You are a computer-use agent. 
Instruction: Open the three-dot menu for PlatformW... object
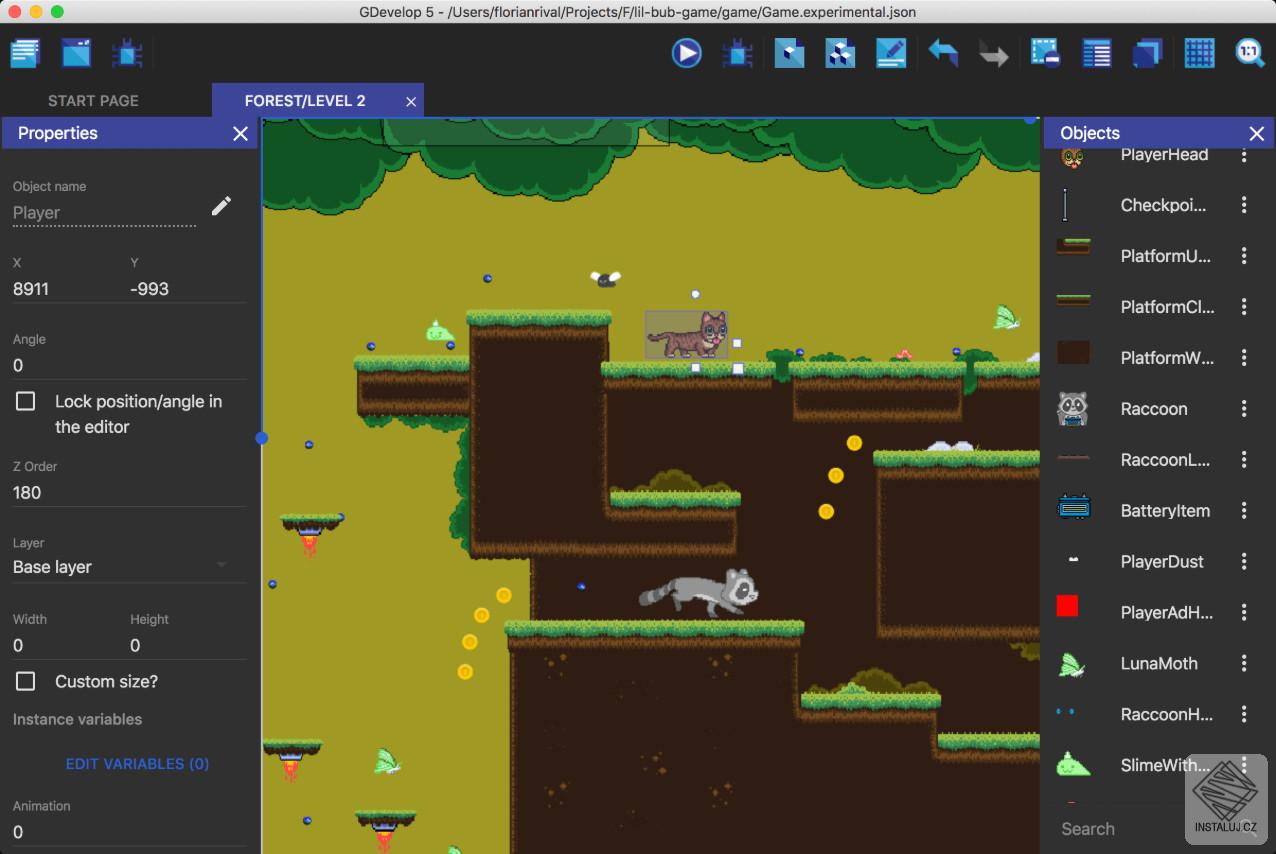pos(1244,358)
